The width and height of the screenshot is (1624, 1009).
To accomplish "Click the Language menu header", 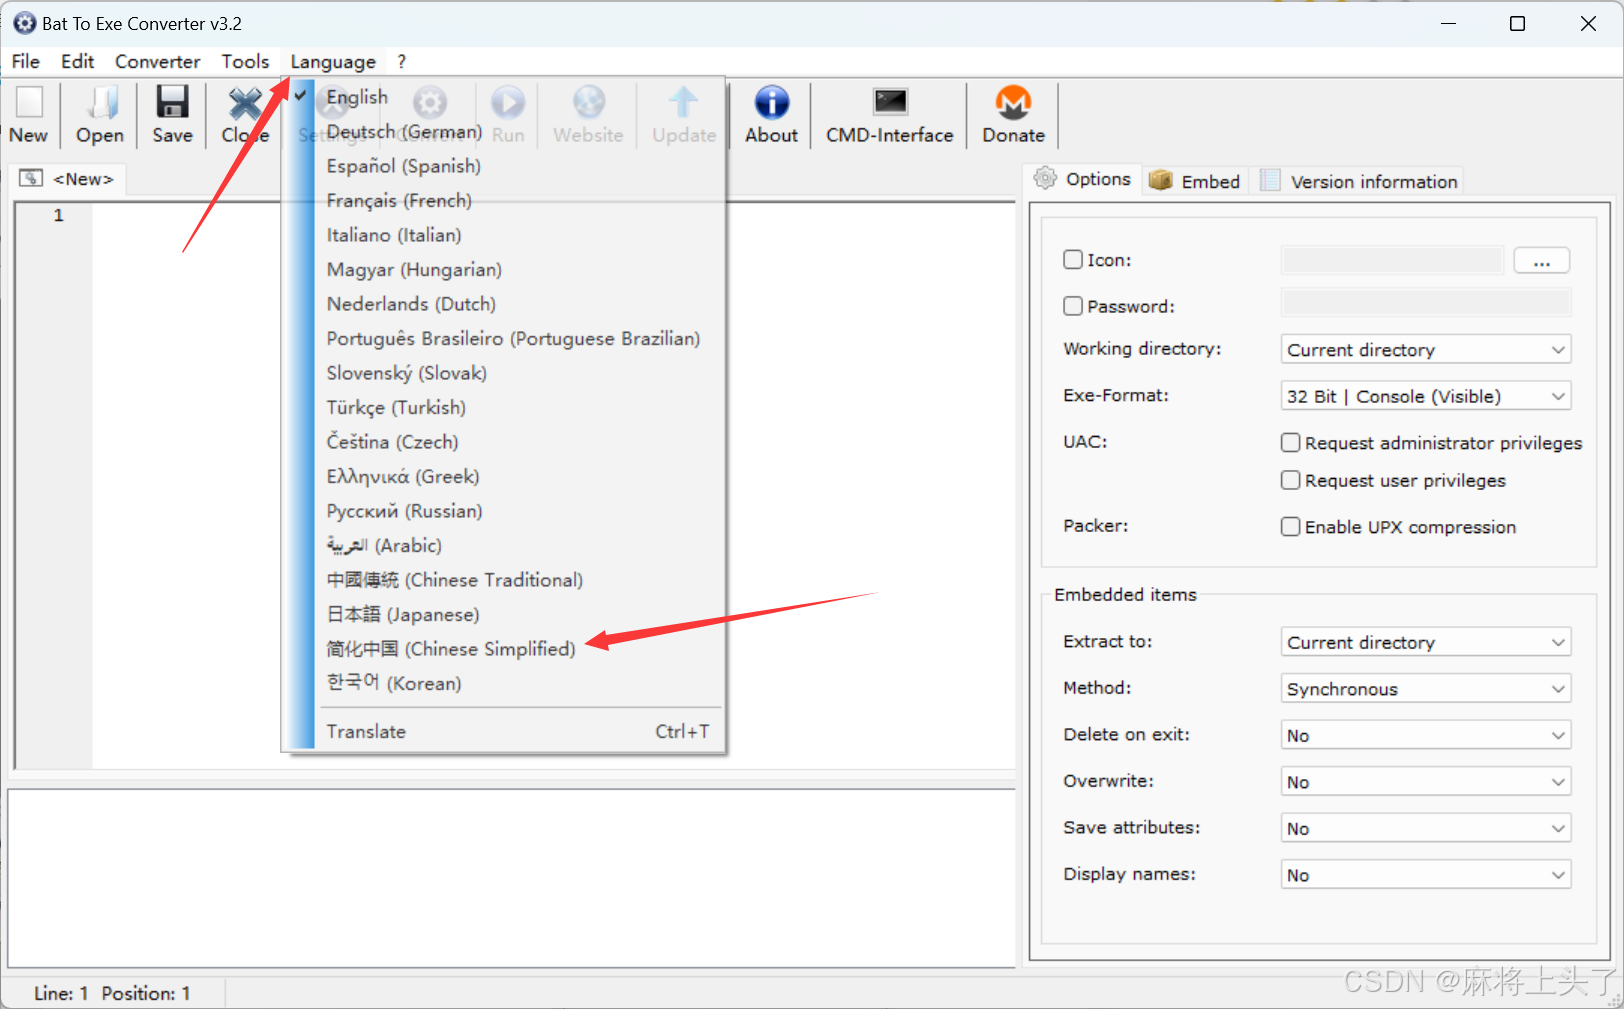I will 333,61.
